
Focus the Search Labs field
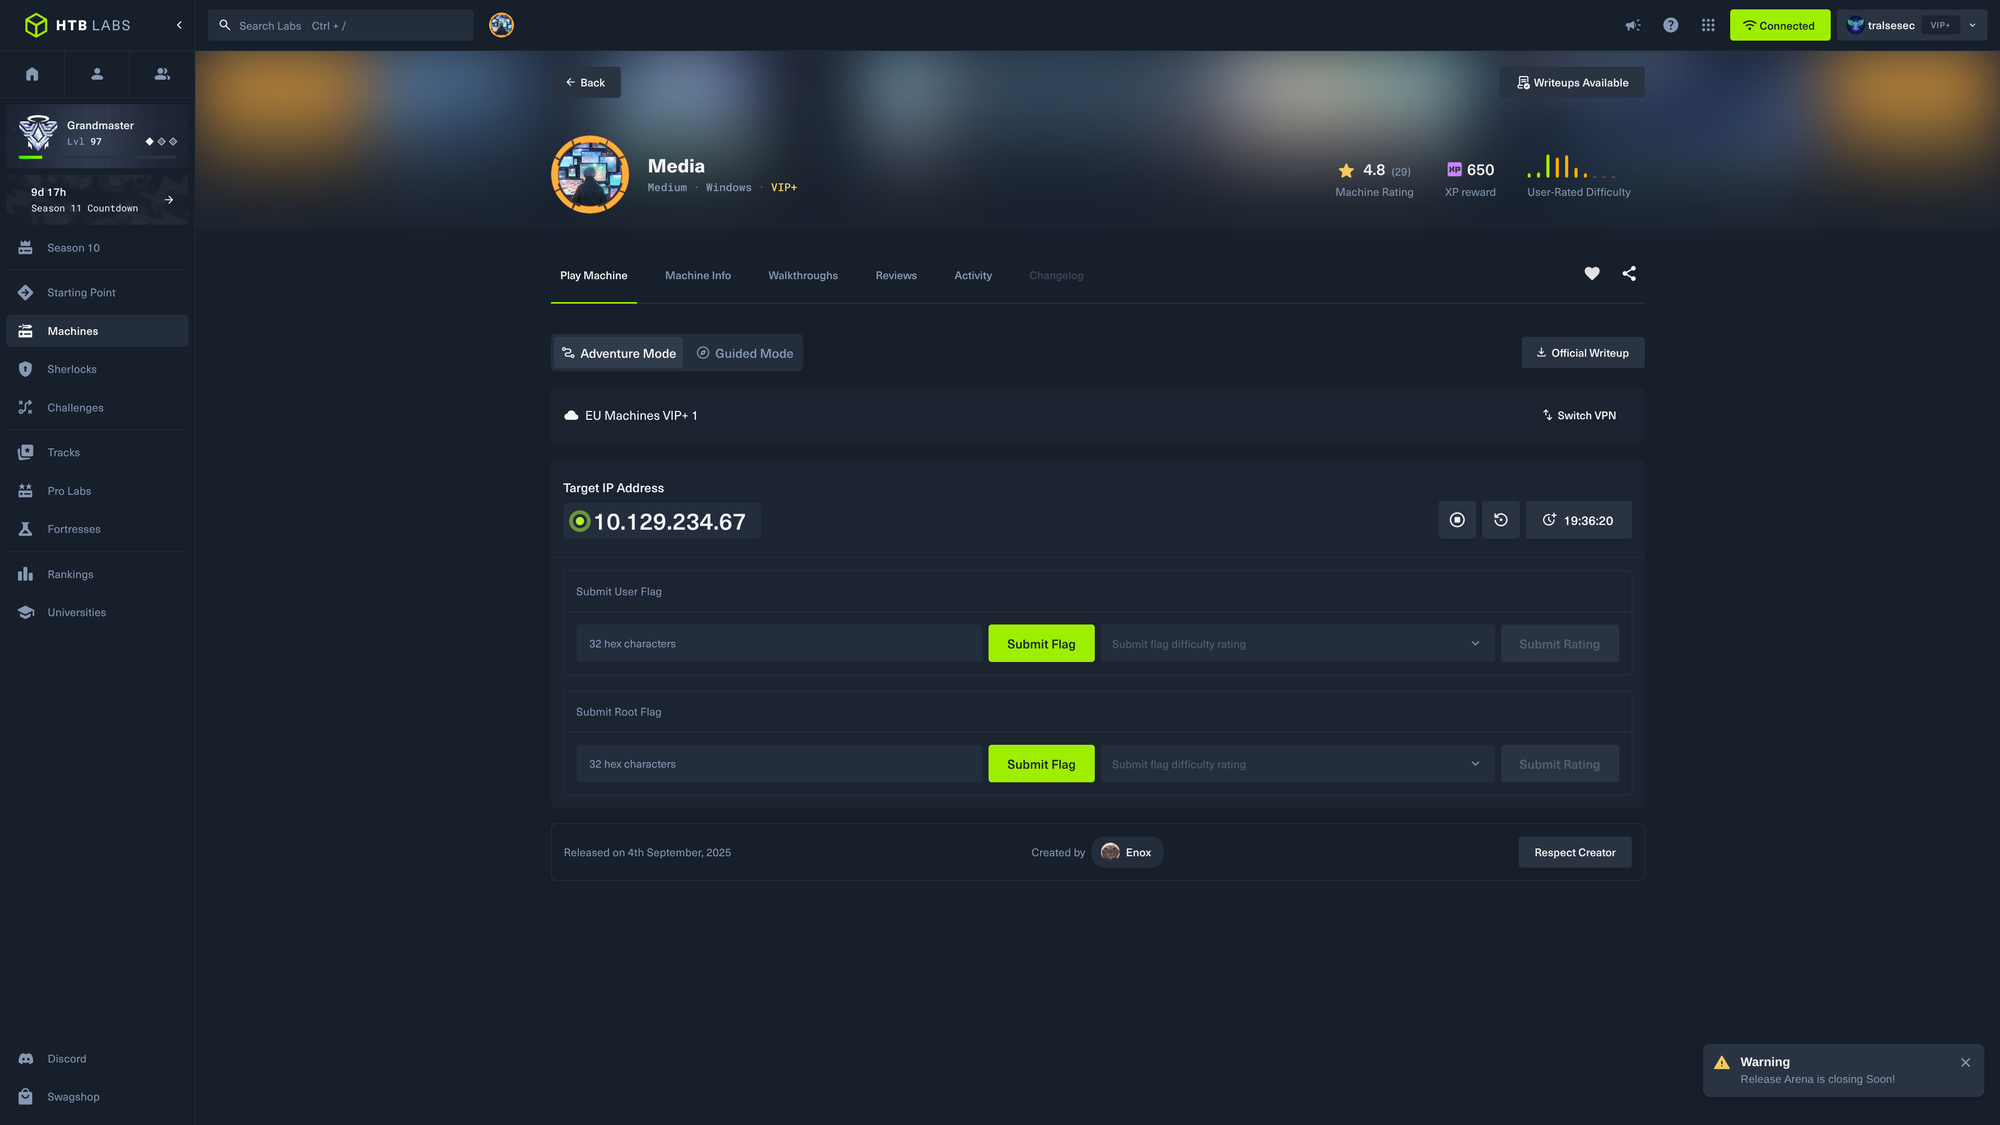click(340, 25)
